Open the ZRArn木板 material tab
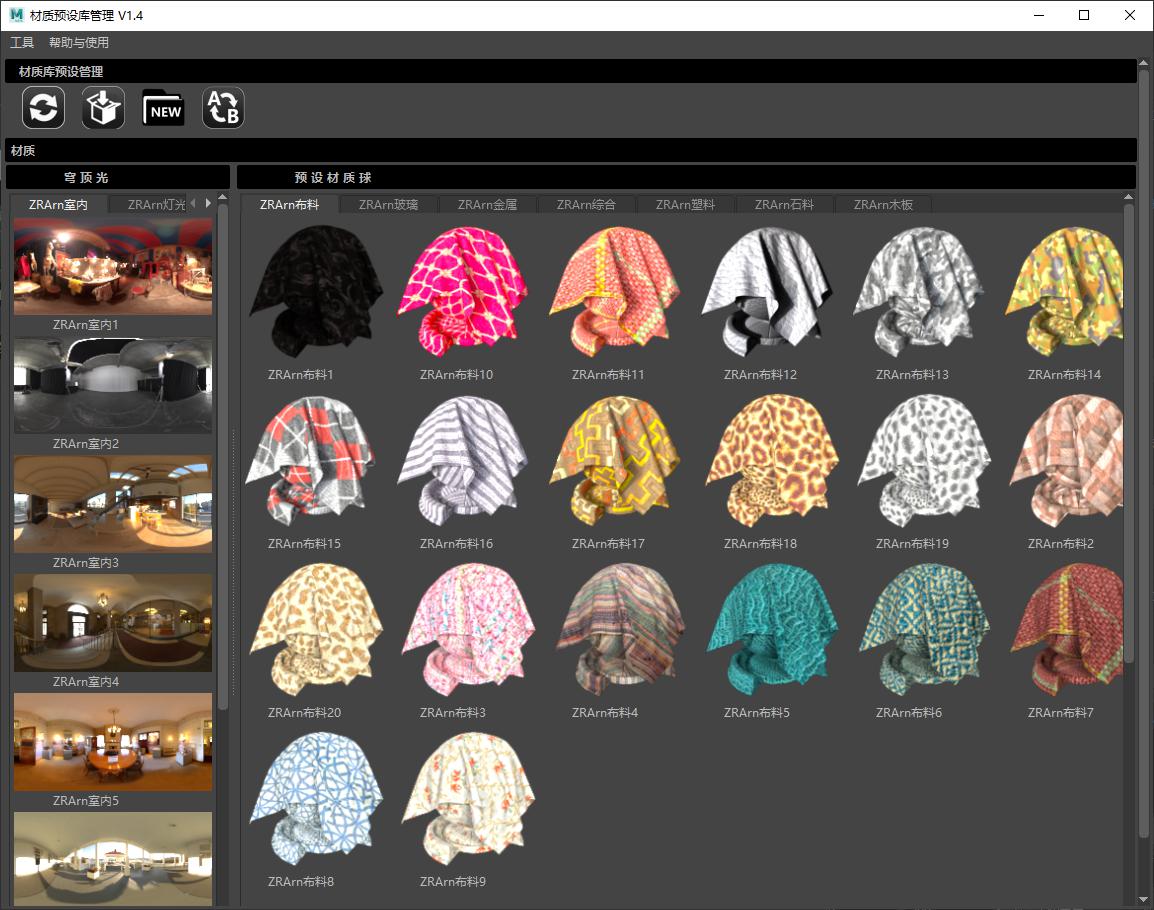Viewport: 1154px width, 910px height. (x=883, y=205)
